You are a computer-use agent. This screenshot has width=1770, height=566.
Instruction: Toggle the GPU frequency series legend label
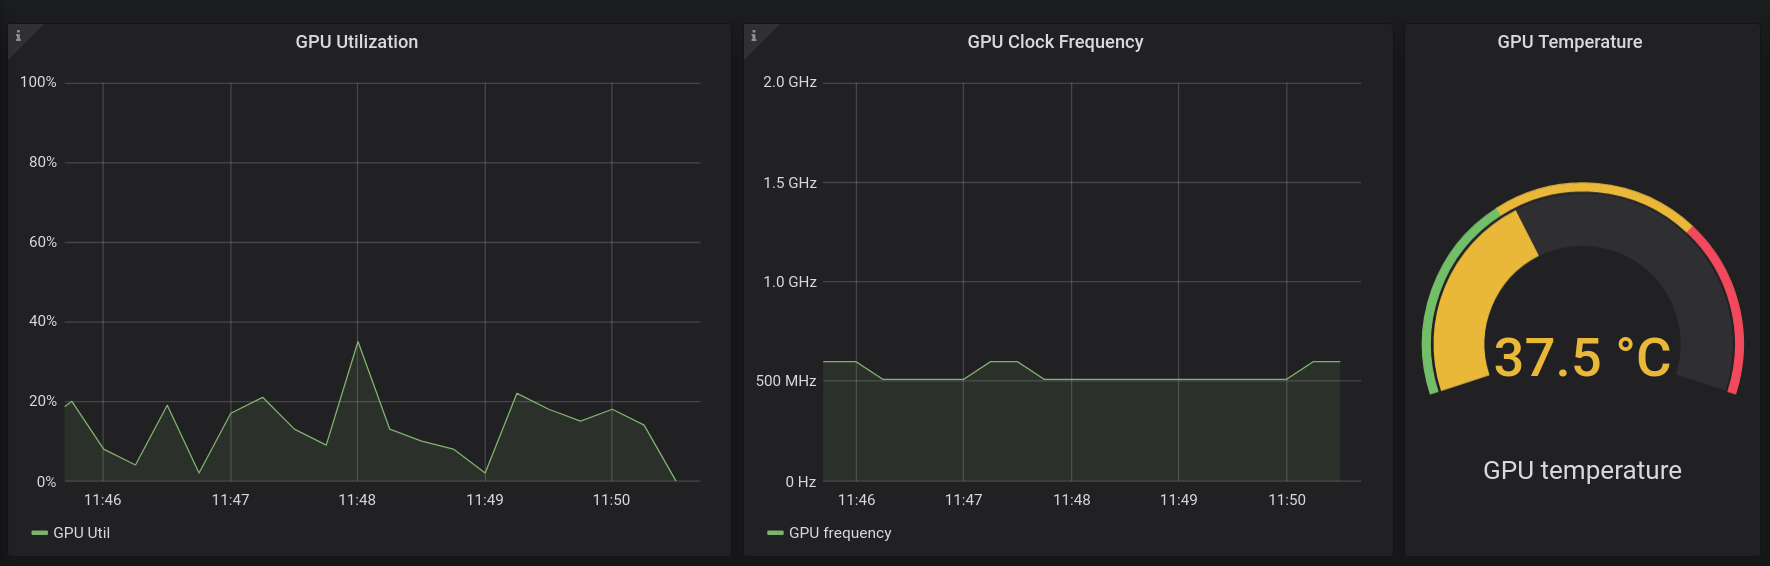tap(840, 533)
